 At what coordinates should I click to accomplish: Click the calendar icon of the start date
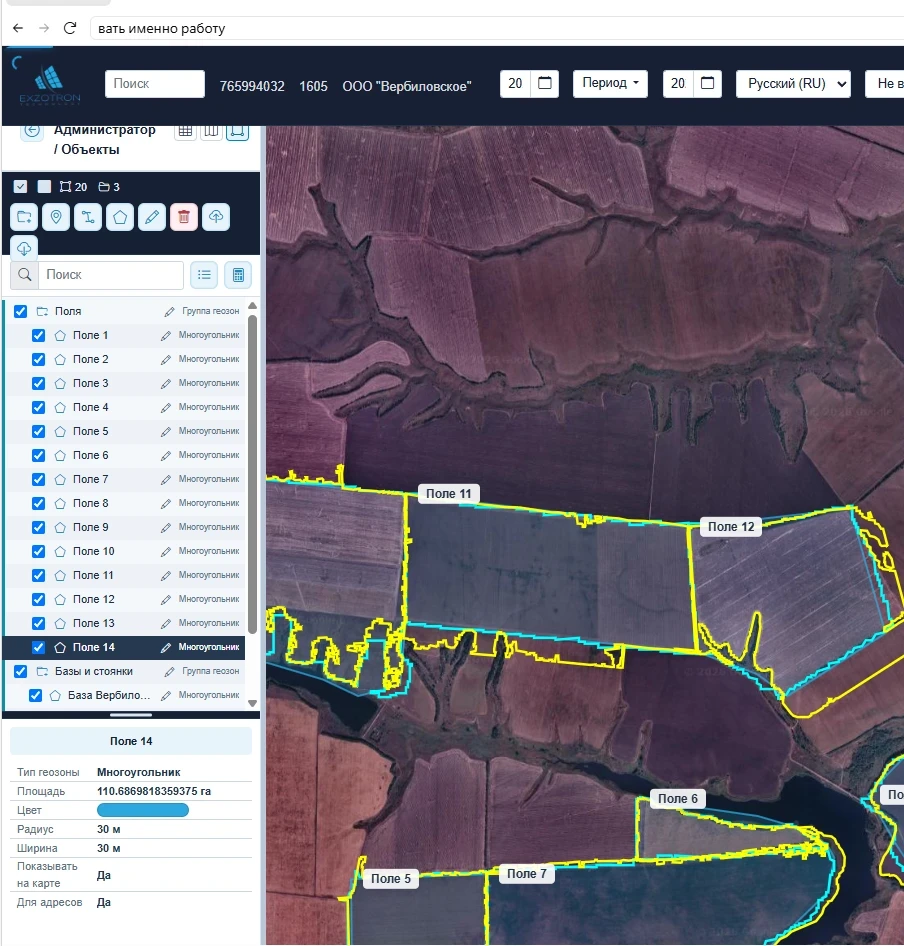pos(545,83)
